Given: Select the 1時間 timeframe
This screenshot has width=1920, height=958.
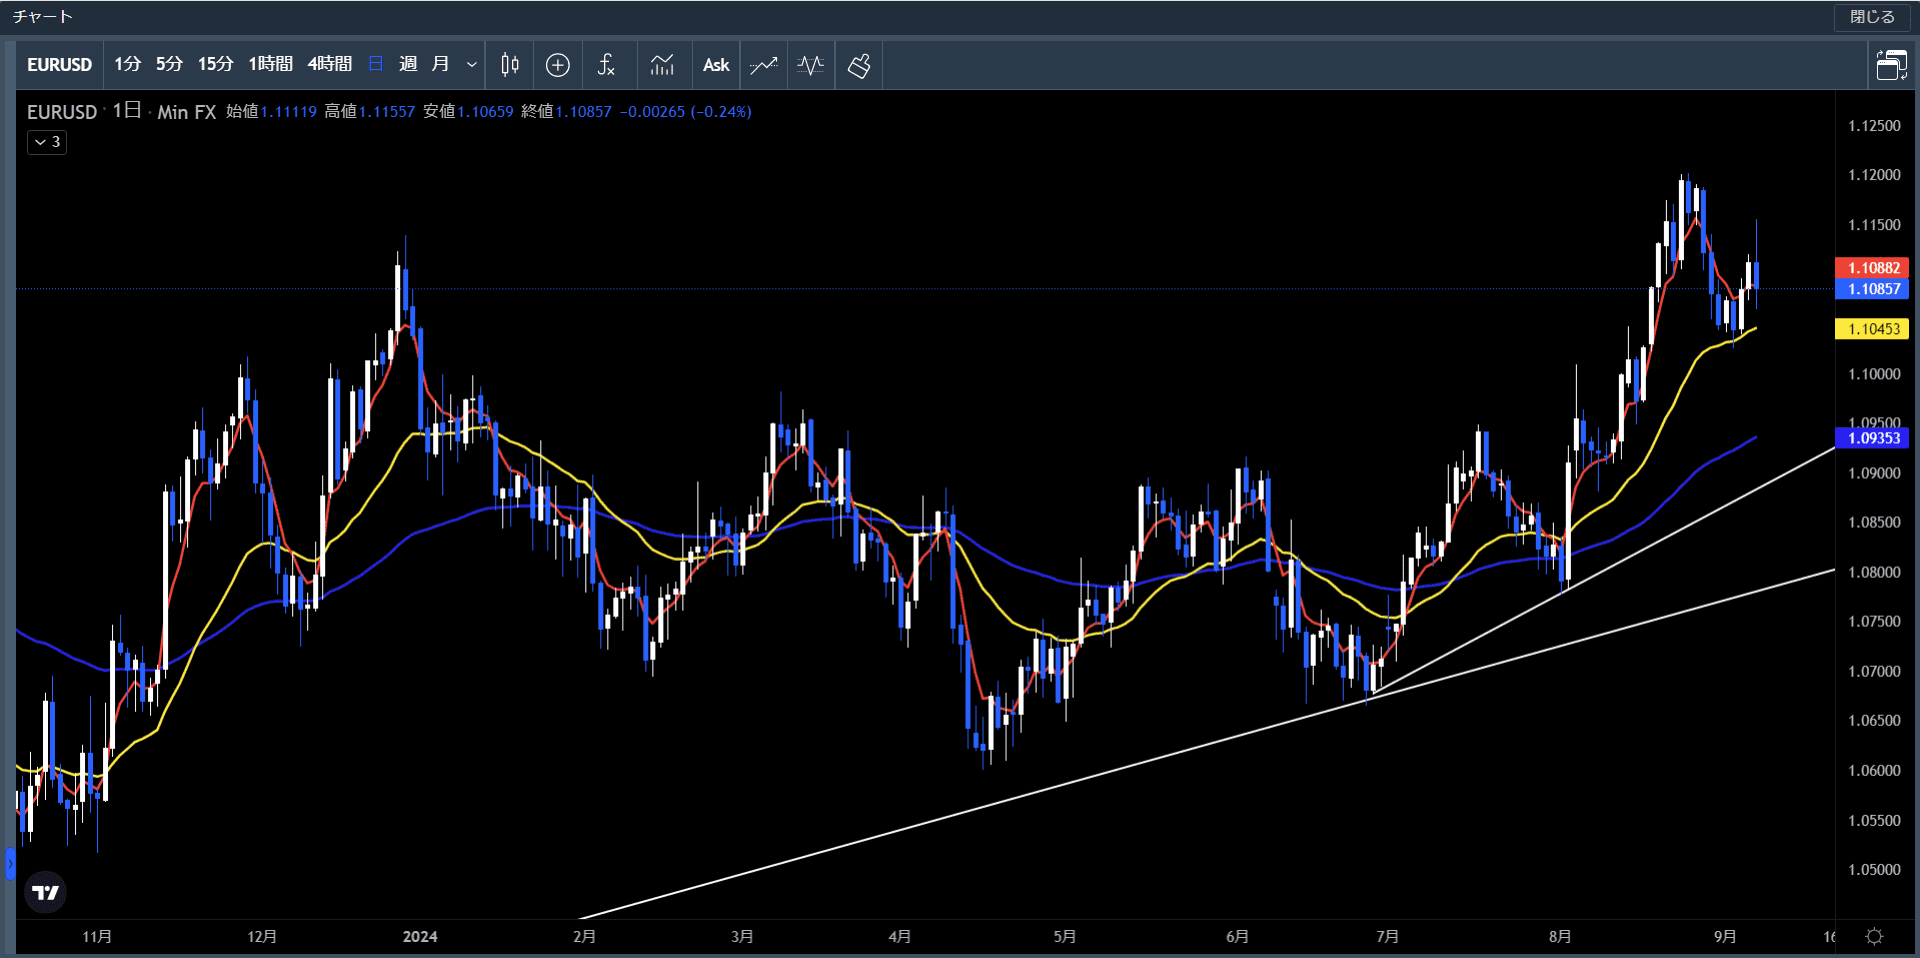Looking at the screenshot, I should [270, 65].
